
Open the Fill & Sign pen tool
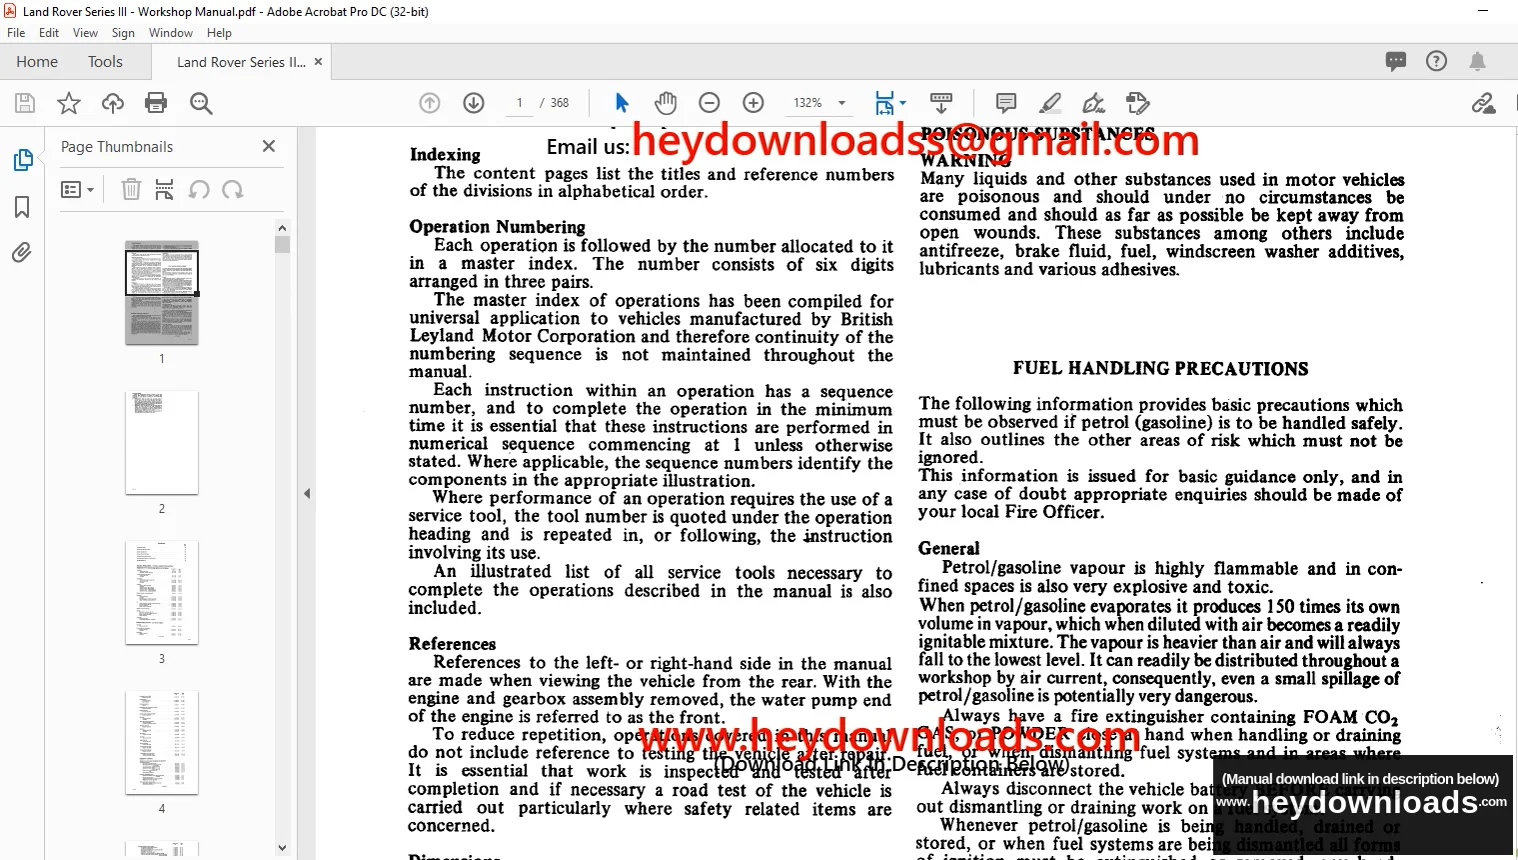[x=1094, y=103]
